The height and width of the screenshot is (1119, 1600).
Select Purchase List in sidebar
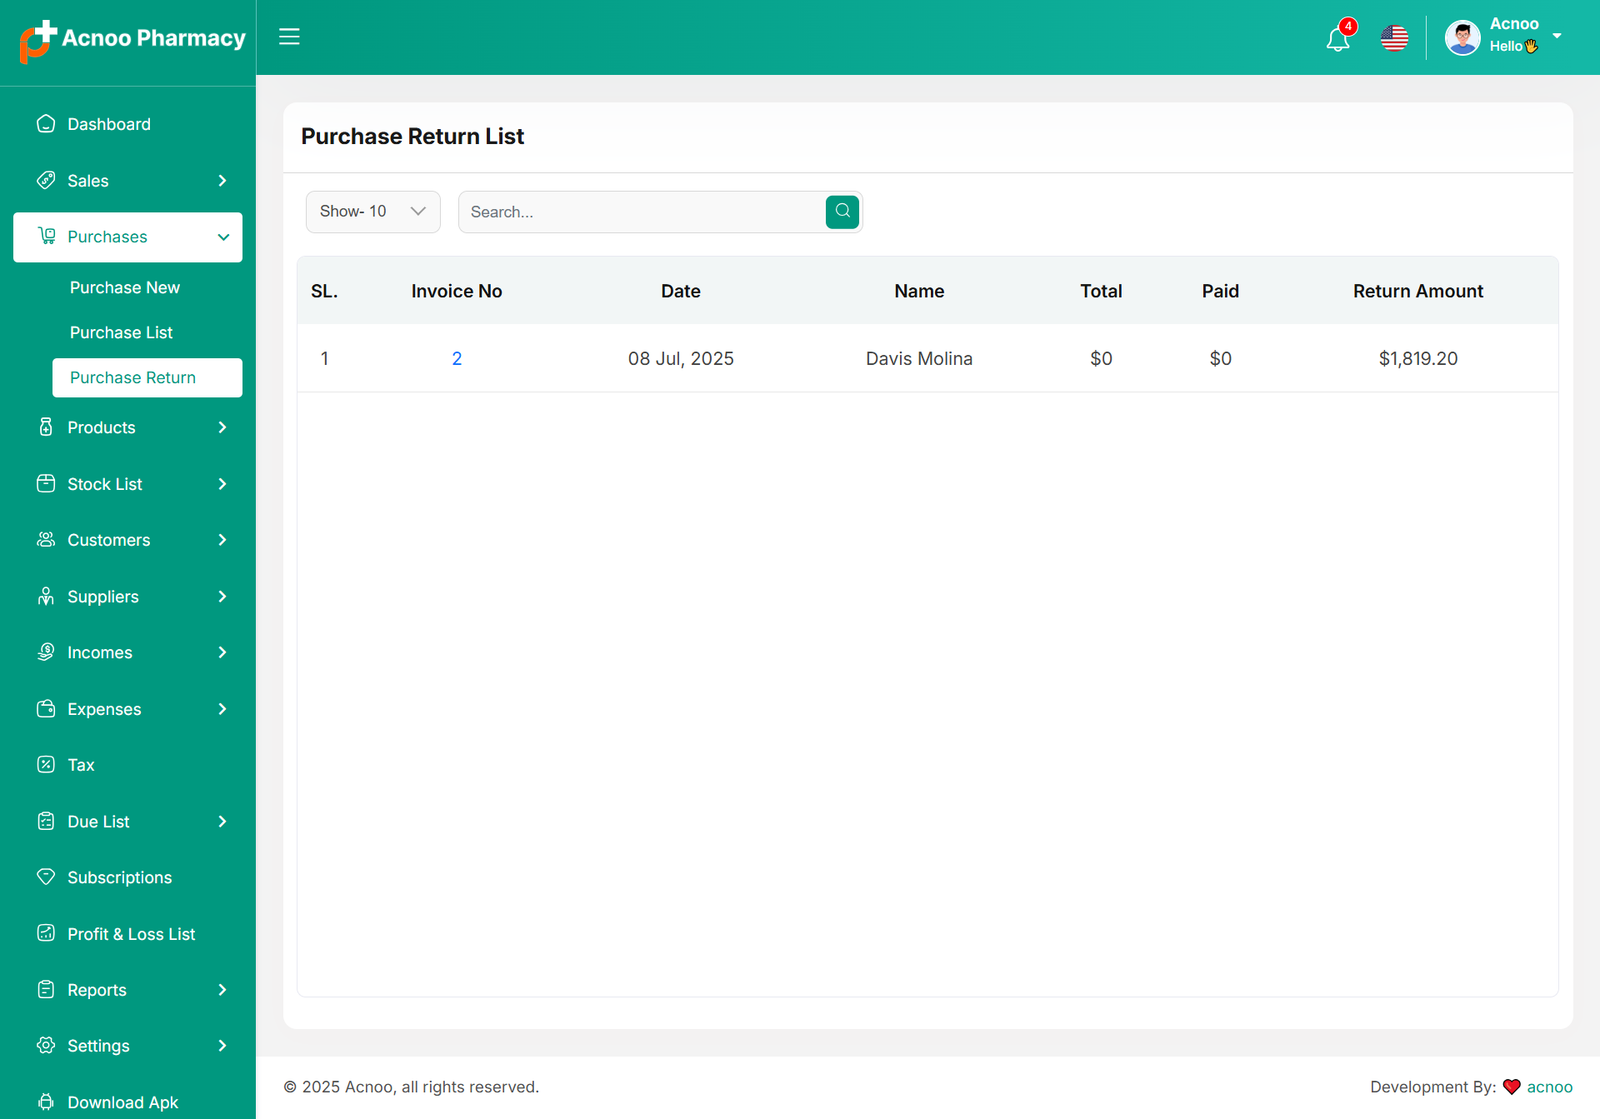pyautogui.click(x=121, y=333)
